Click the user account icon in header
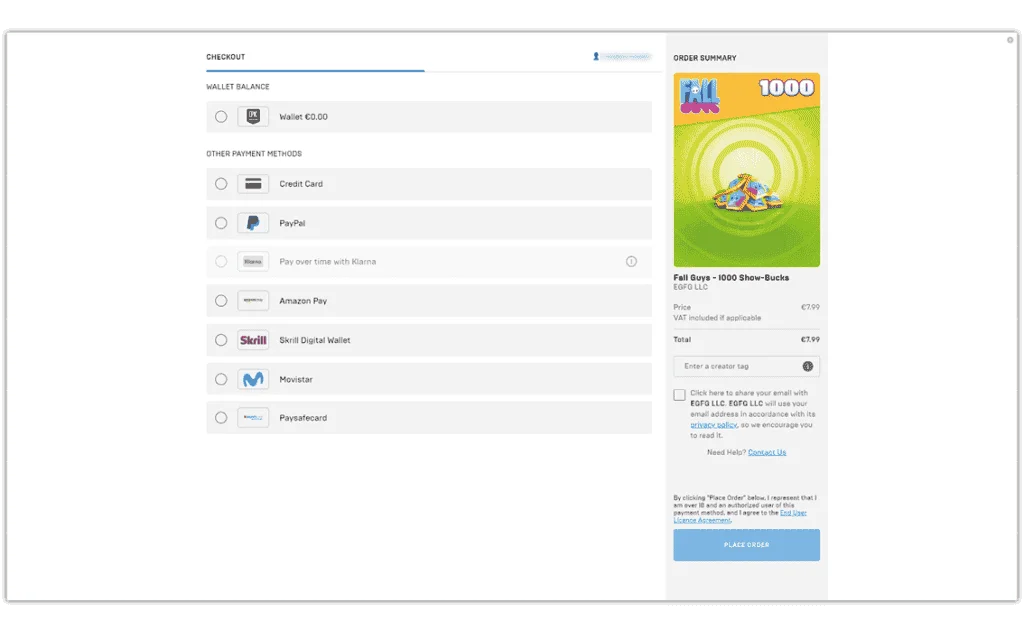 click(596, 57)
